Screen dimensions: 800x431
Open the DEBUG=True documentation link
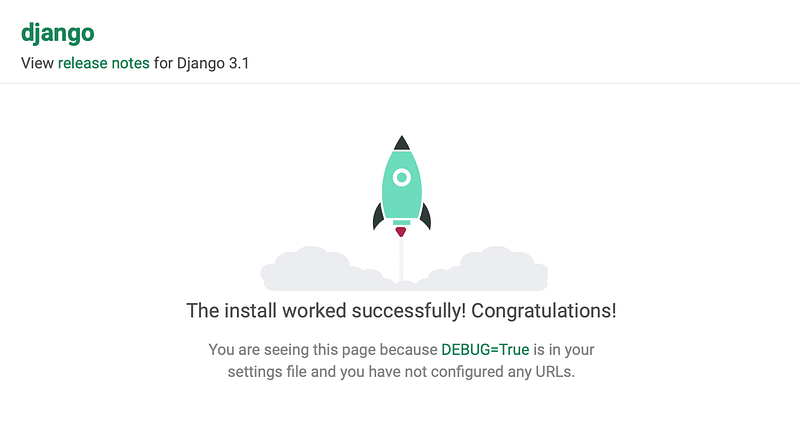485,350
